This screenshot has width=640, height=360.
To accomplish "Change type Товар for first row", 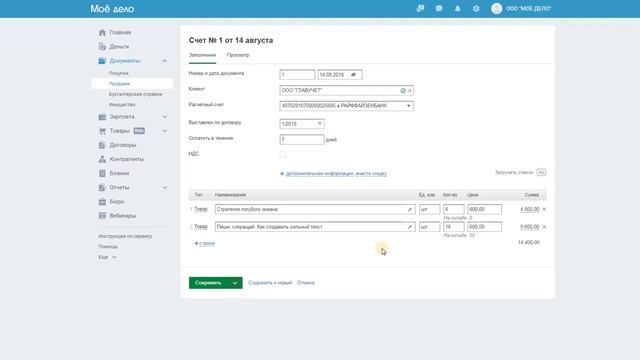I will point(200,209).
